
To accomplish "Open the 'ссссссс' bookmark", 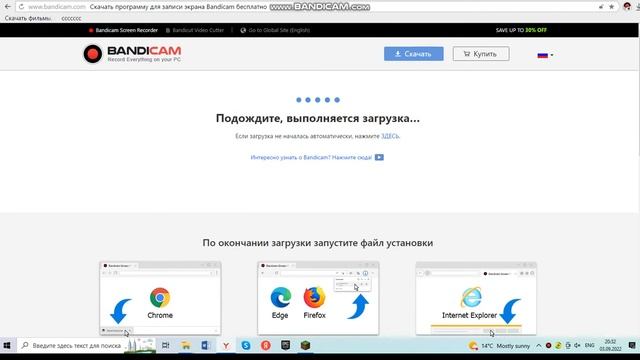I will coord(71,18).
